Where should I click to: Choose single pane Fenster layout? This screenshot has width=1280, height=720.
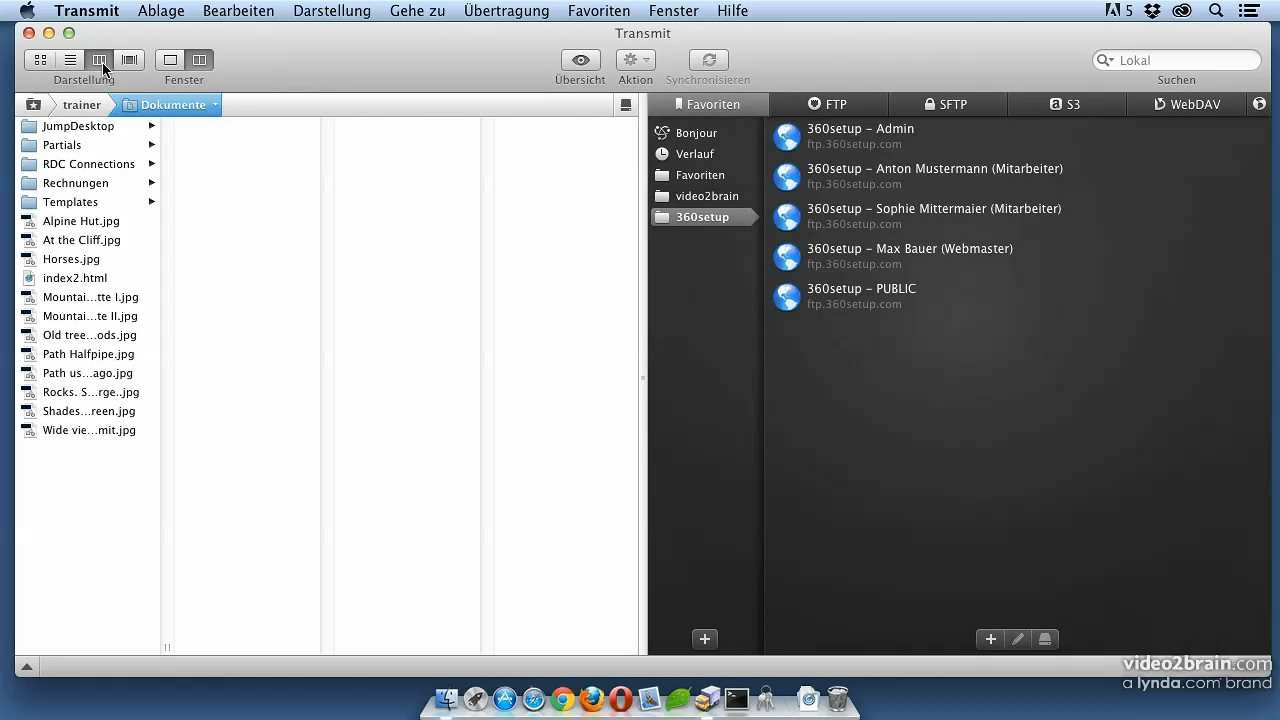(x=170, y=60)
